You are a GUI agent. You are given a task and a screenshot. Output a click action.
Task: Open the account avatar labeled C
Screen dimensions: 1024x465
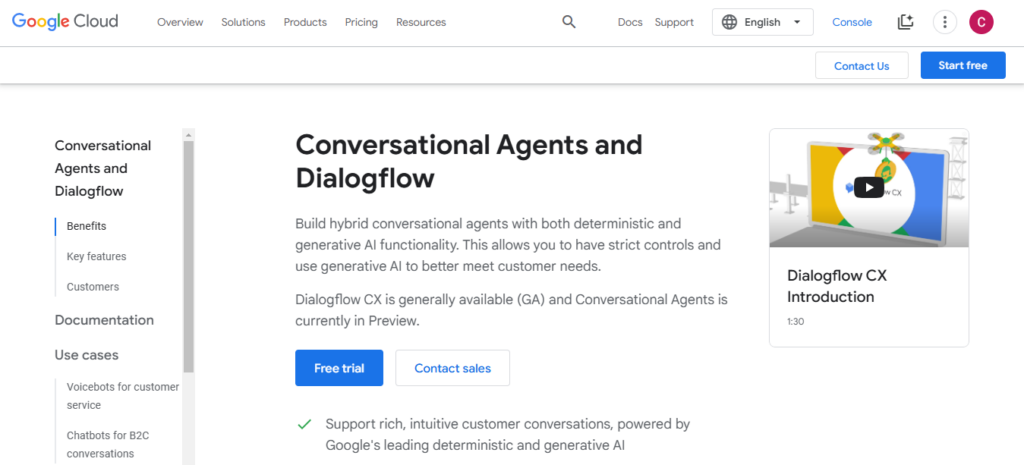pos(981,22)
